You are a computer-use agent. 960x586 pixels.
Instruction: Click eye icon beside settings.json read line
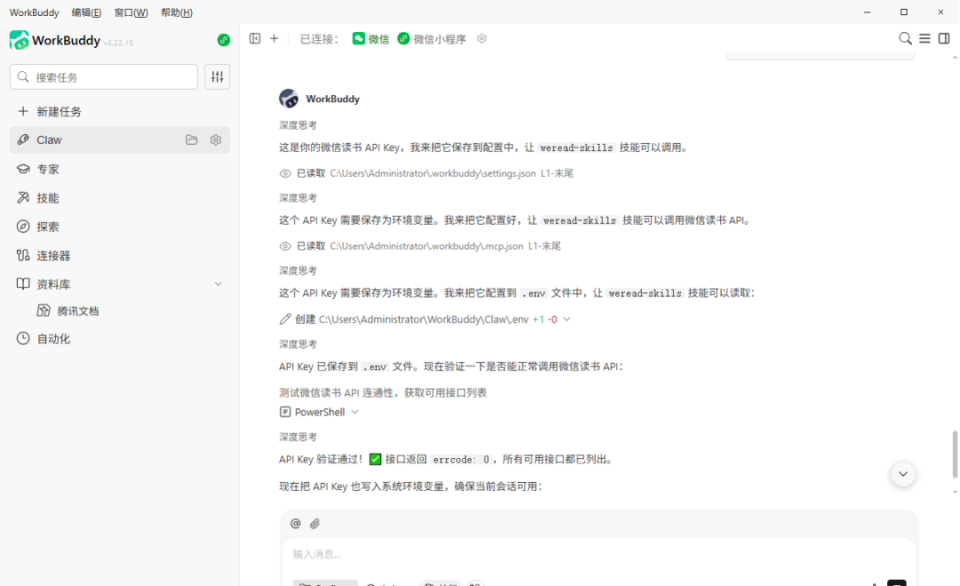click(285, 174)
